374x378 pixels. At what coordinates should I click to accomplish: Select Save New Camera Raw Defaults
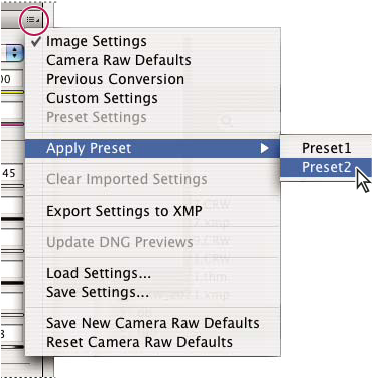[x=153, y=323]
